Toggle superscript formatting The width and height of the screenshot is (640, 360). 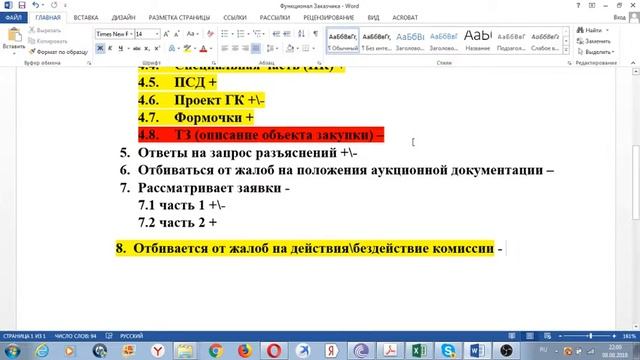click(157, 48)
